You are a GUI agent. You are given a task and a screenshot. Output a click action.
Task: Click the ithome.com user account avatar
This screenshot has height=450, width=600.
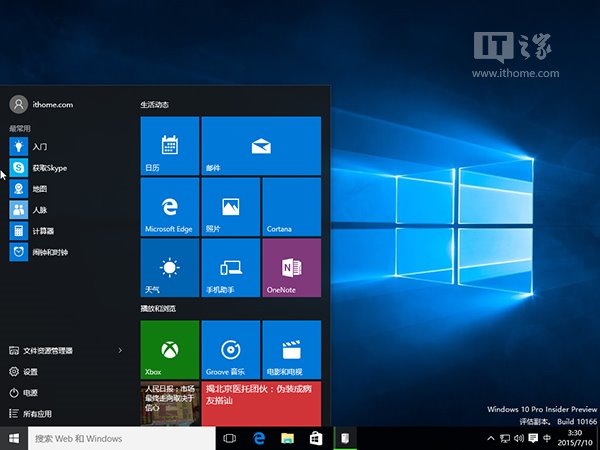pyautogui.click(x=18, y=104)
